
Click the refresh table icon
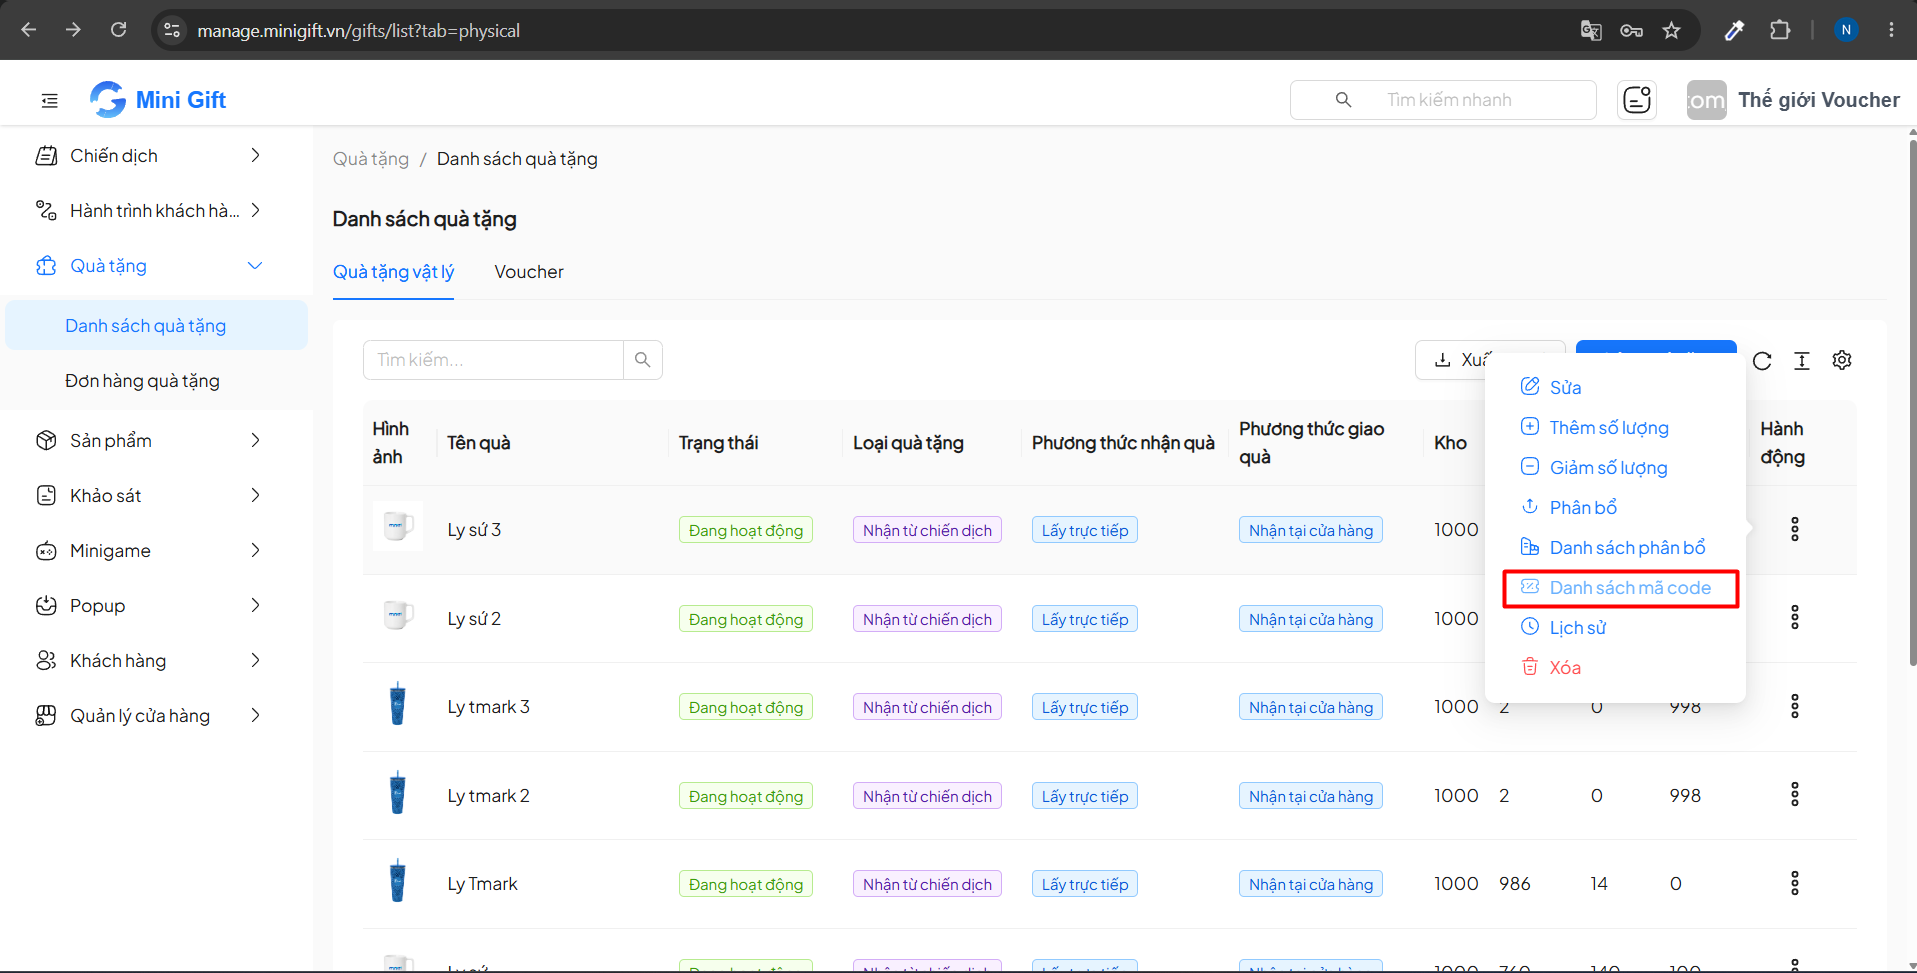pos(1762,361)
